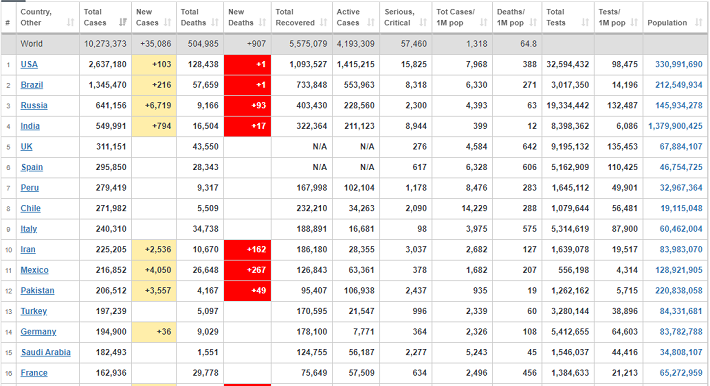Sort by Active Cases arrows icon

tap(371, 22)
